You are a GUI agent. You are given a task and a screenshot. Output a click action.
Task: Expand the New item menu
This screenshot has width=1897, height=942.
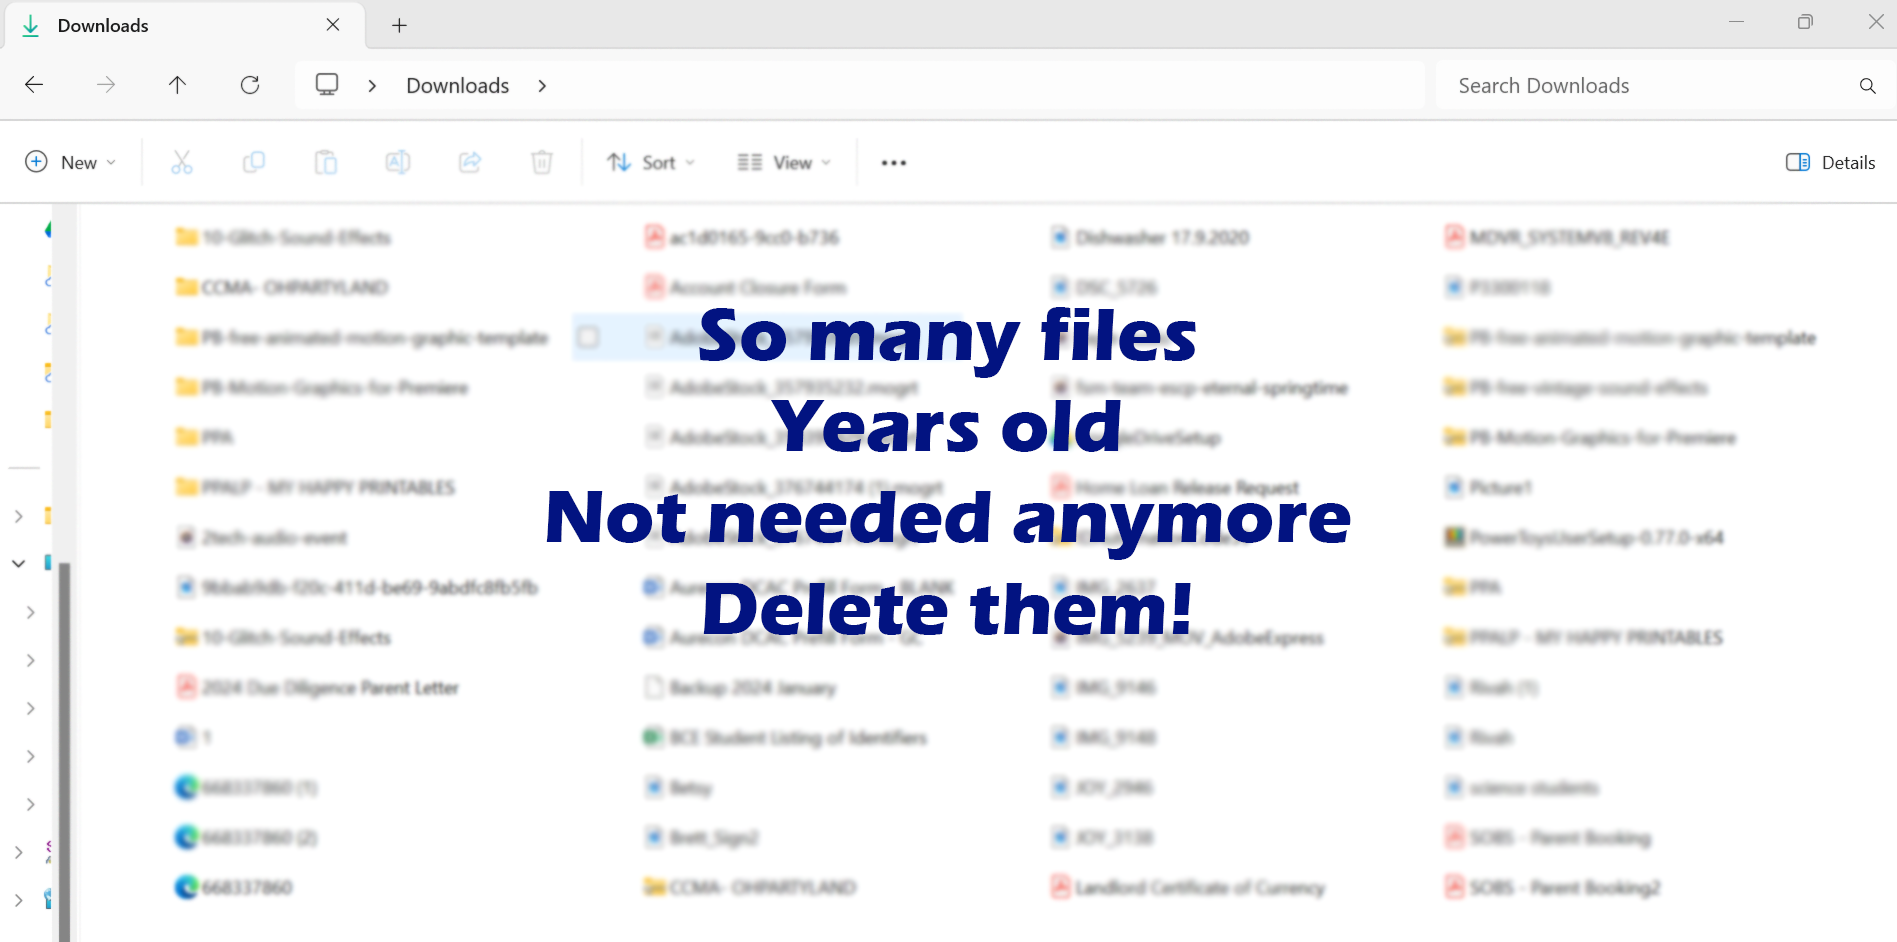point(70,161)
